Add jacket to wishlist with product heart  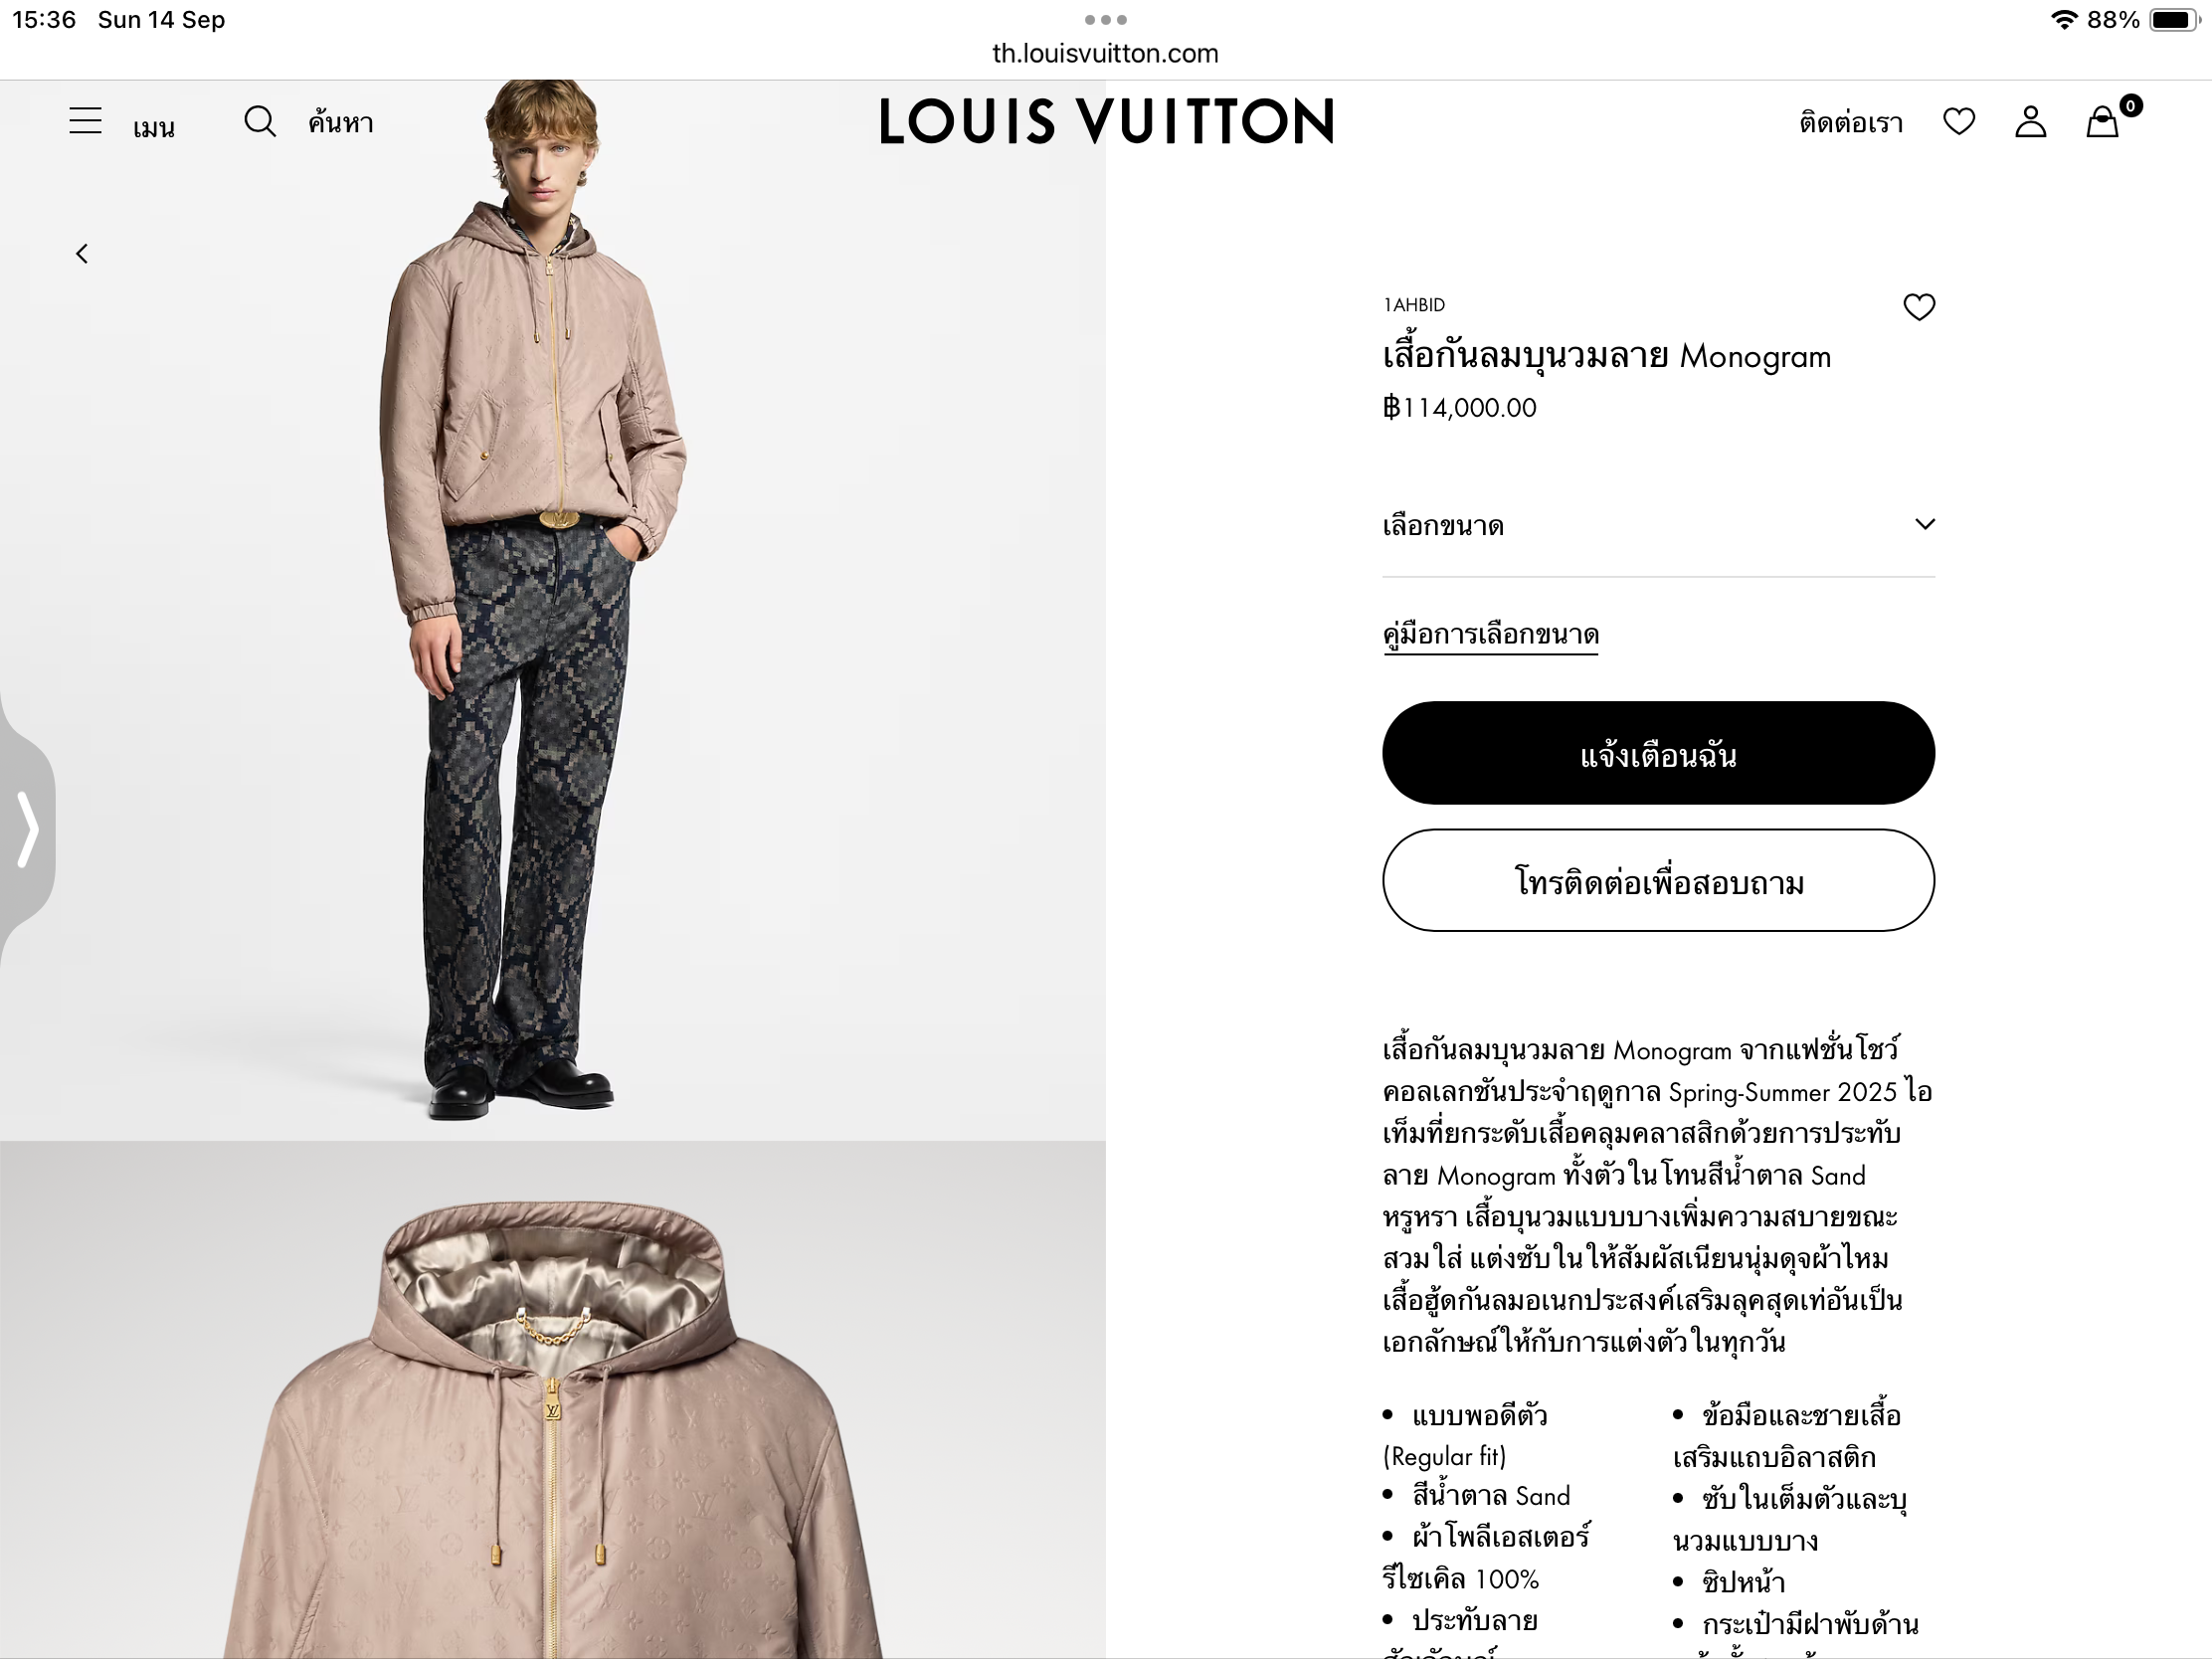(1919, 307)
